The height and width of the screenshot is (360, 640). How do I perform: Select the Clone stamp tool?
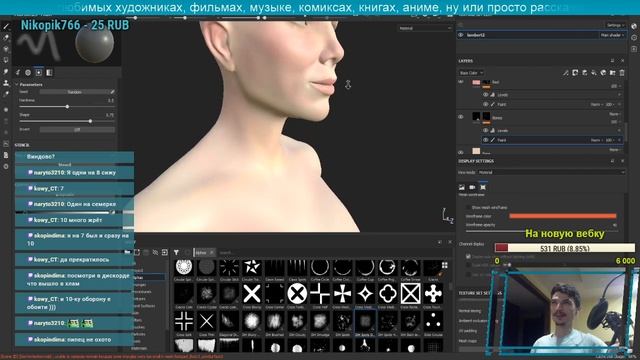pyautogui.click(x=6, y=83)
